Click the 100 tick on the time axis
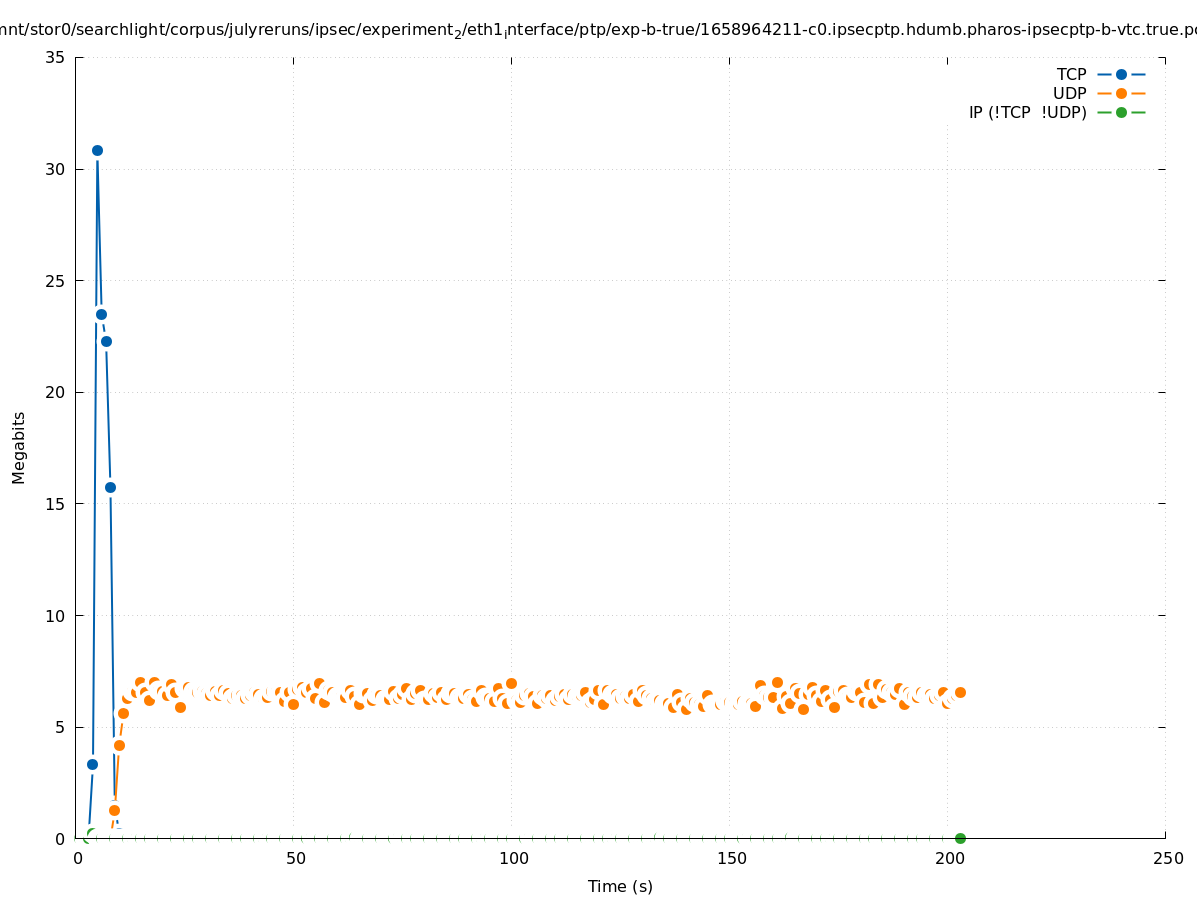1197x900 pixels. coord(513,859)
